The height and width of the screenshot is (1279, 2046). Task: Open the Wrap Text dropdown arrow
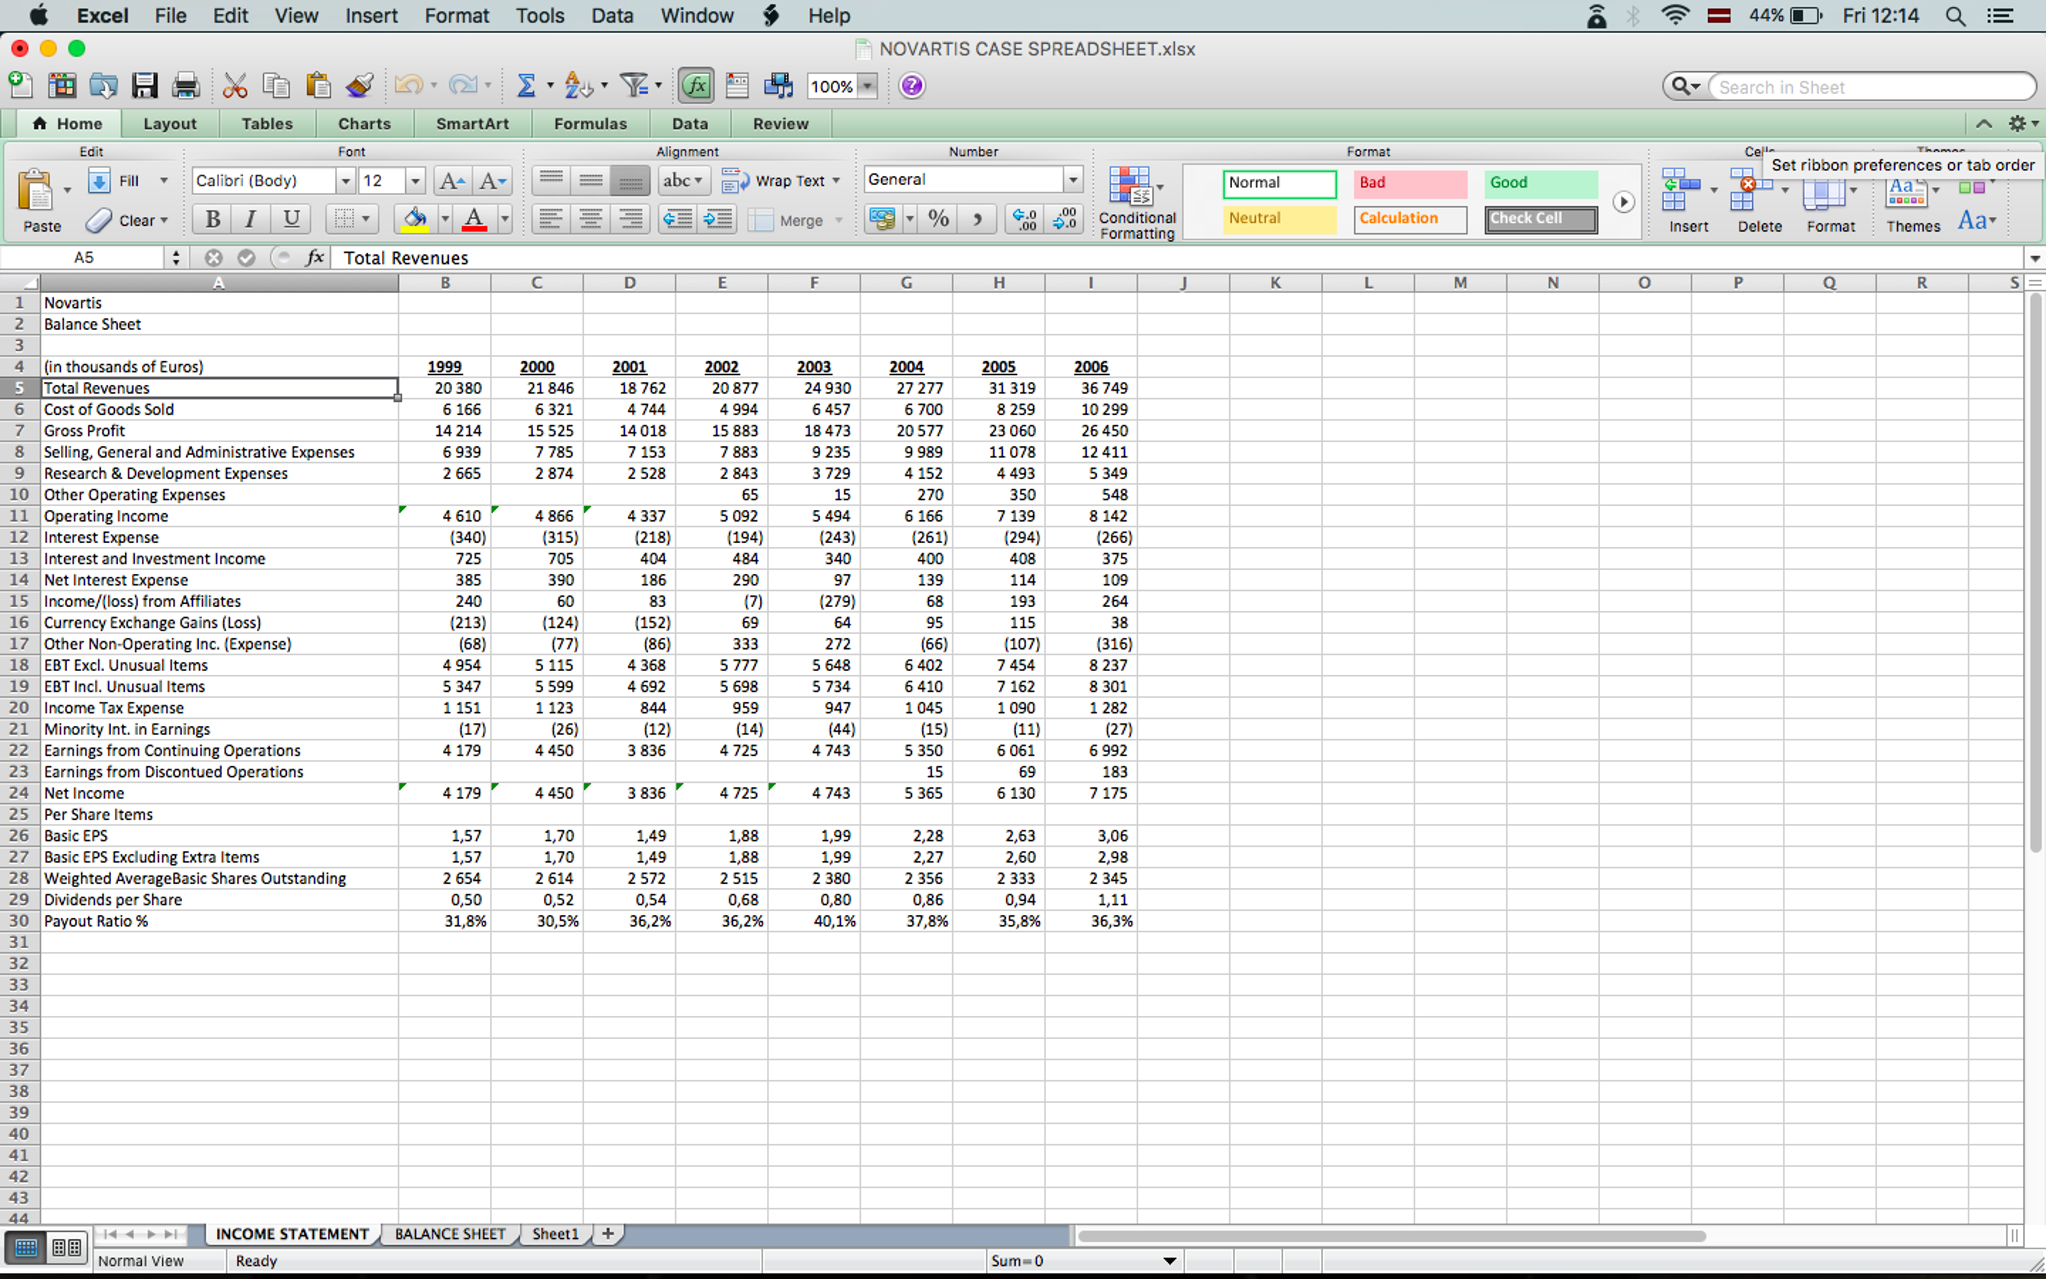click(836, 181)
